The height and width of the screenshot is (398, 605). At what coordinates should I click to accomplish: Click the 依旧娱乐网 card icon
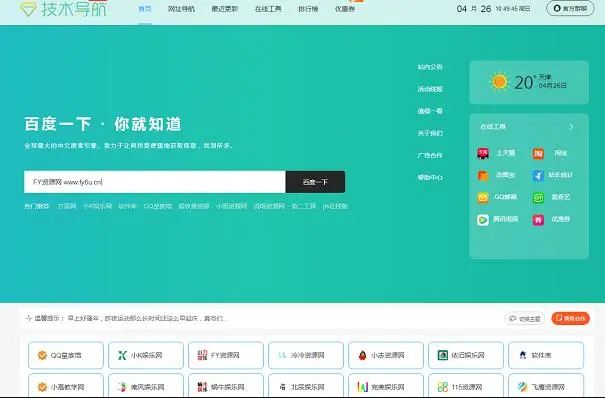pyautogui.click(x=443, y=355)
